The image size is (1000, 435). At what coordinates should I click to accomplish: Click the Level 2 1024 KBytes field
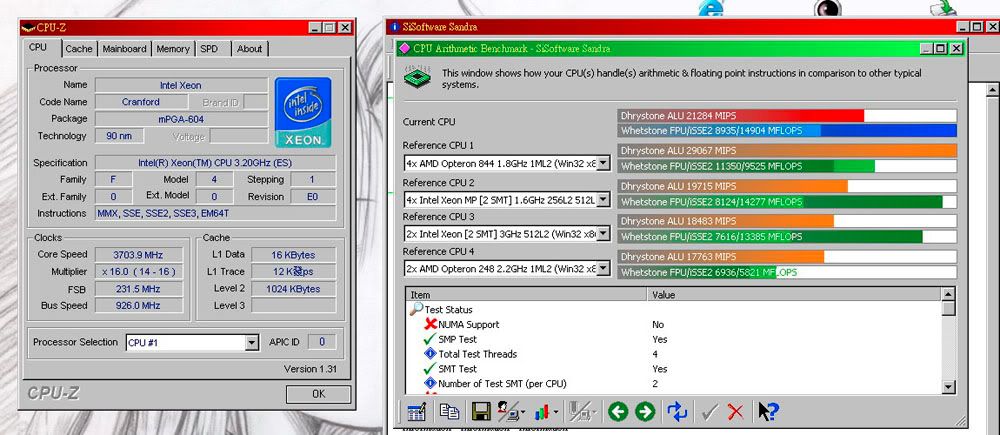(x=293, y=289)
